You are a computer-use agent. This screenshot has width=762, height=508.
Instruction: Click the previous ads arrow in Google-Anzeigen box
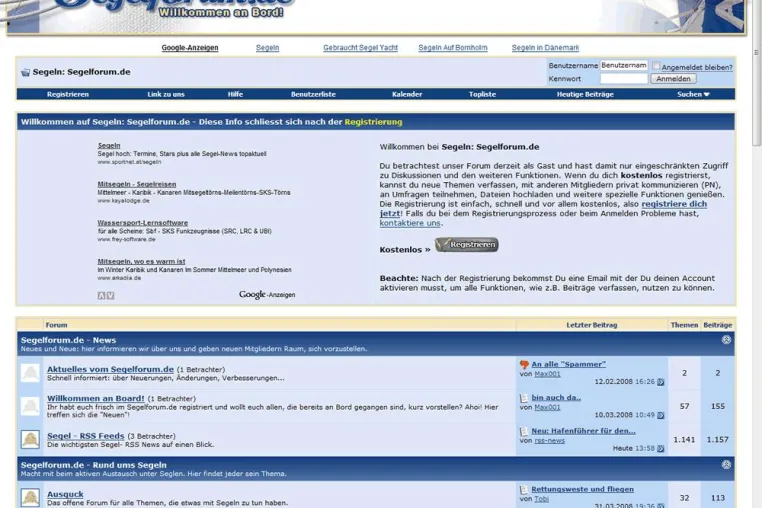101,296
